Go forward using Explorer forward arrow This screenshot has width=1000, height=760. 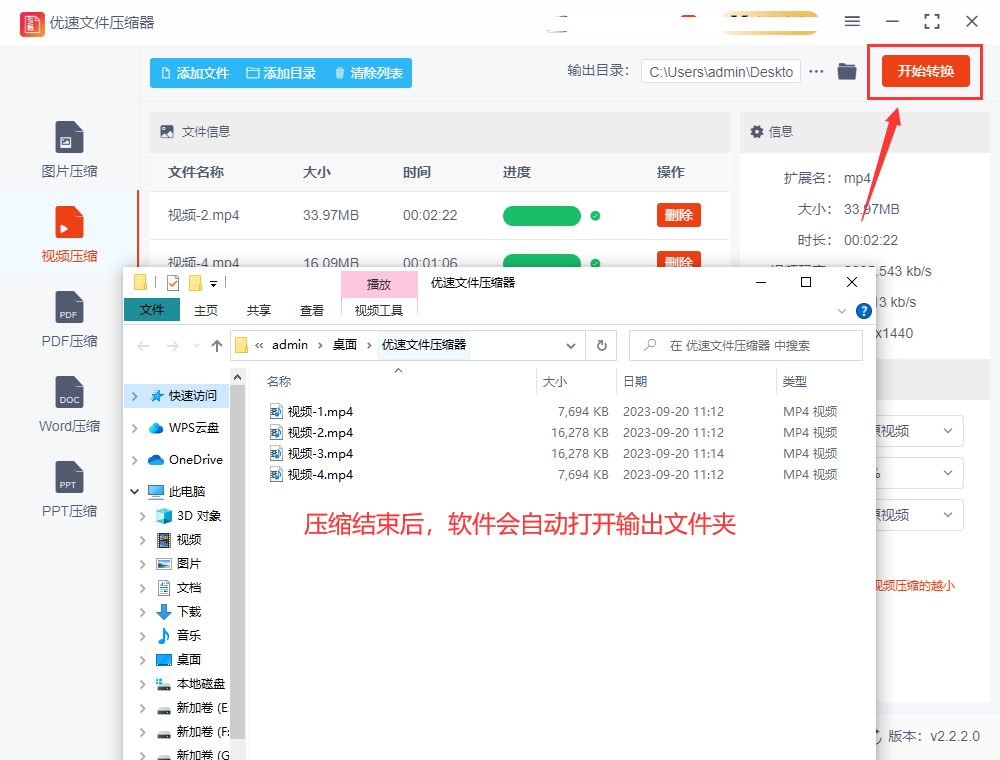172,346
